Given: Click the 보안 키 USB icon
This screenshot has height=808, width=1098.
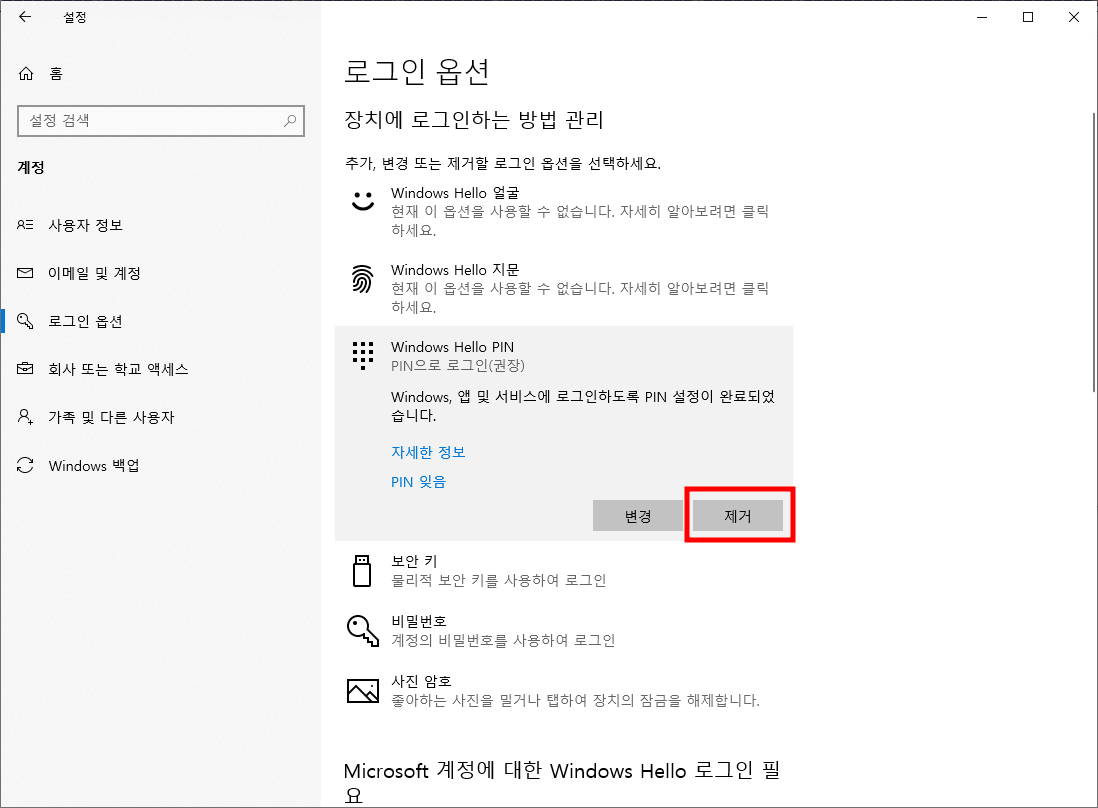Looking at the screenshot, I should (x=362, y=571).
